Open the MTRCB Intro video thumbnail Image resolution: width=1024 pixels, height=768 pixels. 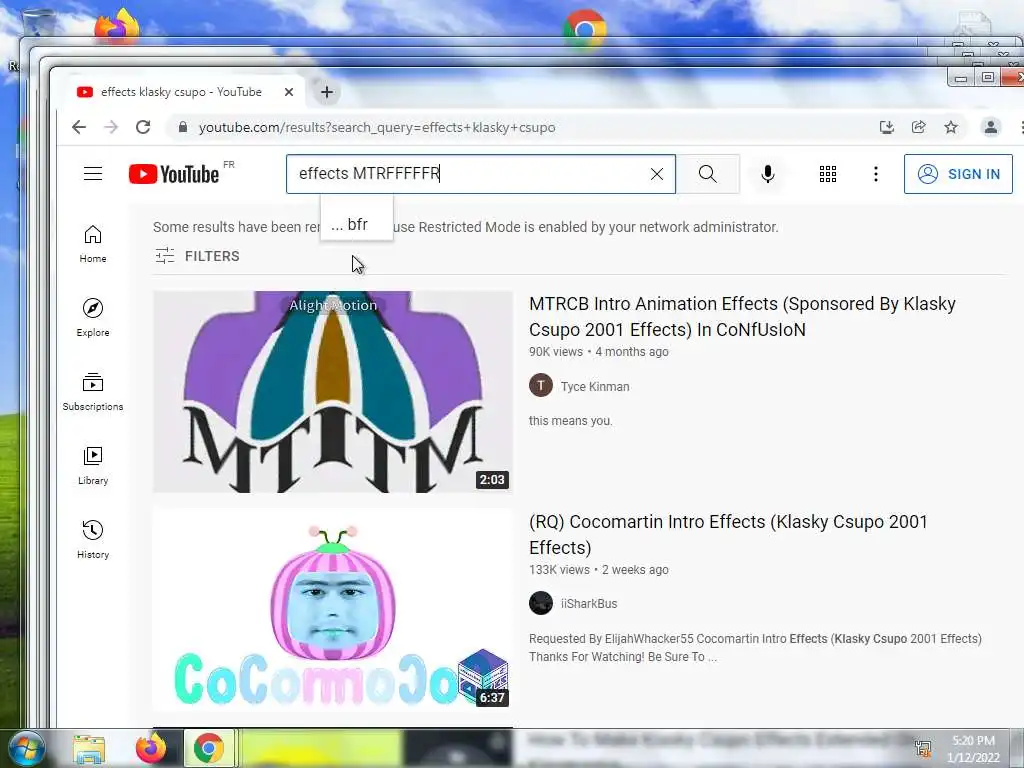[333, 392]
